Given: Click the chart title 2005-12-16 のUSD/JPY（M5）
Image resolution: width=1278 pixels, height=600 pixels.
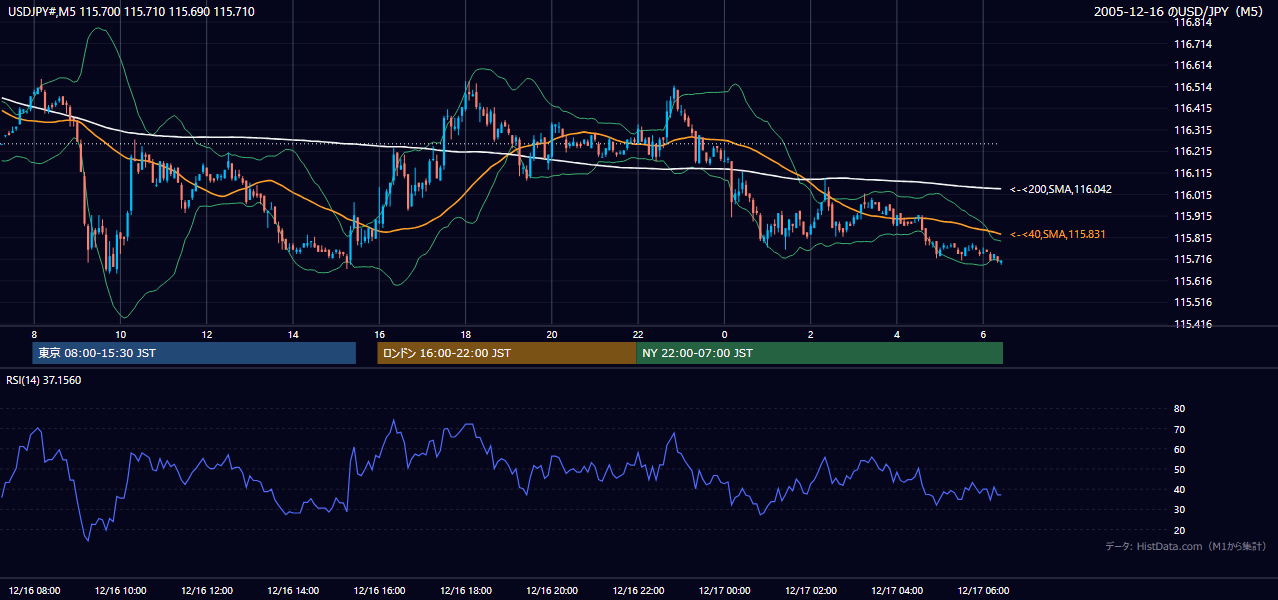Looking at the screenshot, I should (1181, 11).
